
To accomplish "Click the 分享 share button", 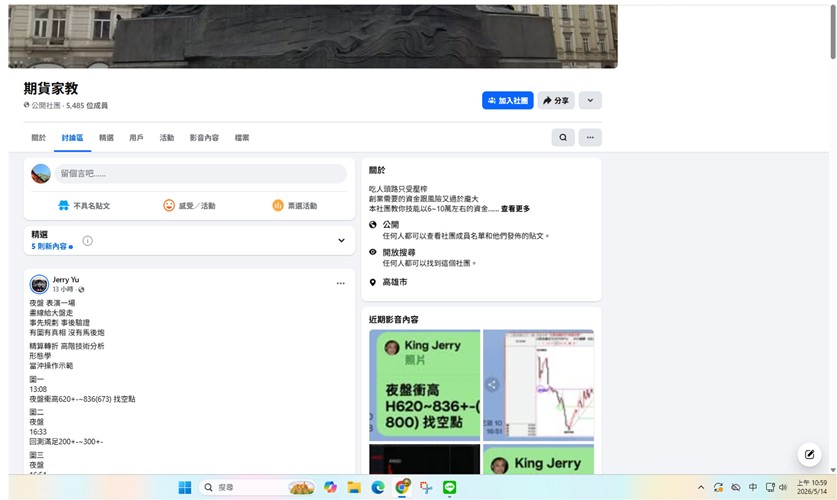I will pyautogui.click(x=556, y=100).
